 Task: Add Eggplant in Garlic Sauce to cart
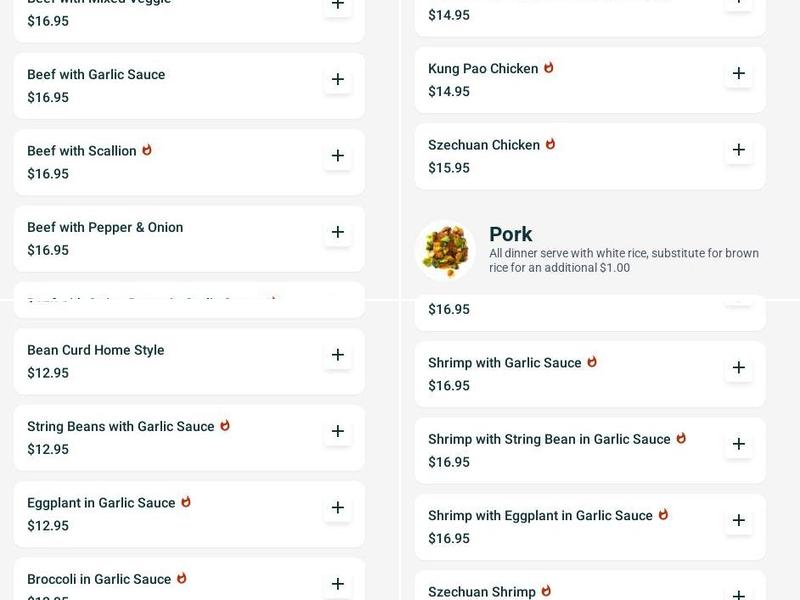point(338,507)
